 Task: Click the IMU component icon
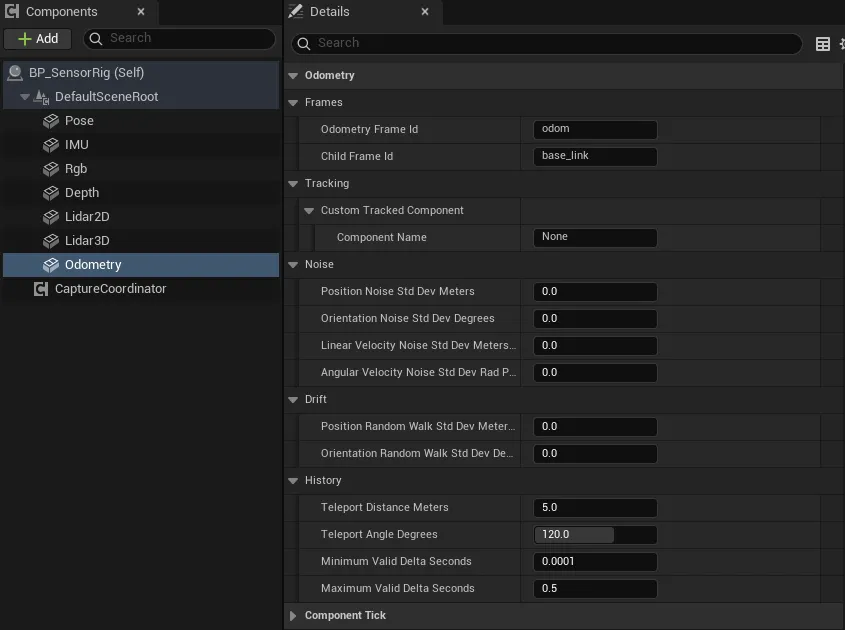tap(51, 144)
